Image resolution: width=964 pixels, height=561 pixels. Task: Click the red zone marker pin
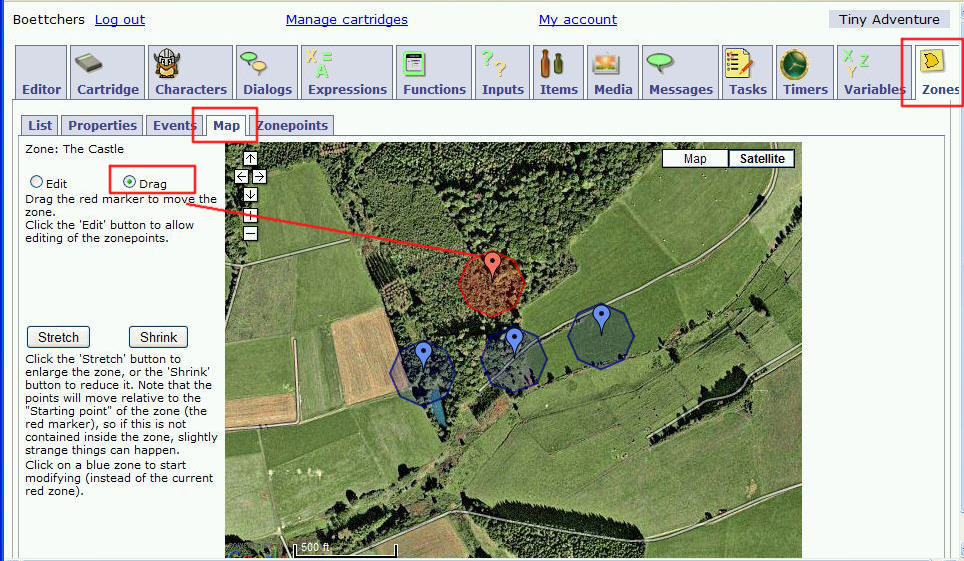(492, 263)
